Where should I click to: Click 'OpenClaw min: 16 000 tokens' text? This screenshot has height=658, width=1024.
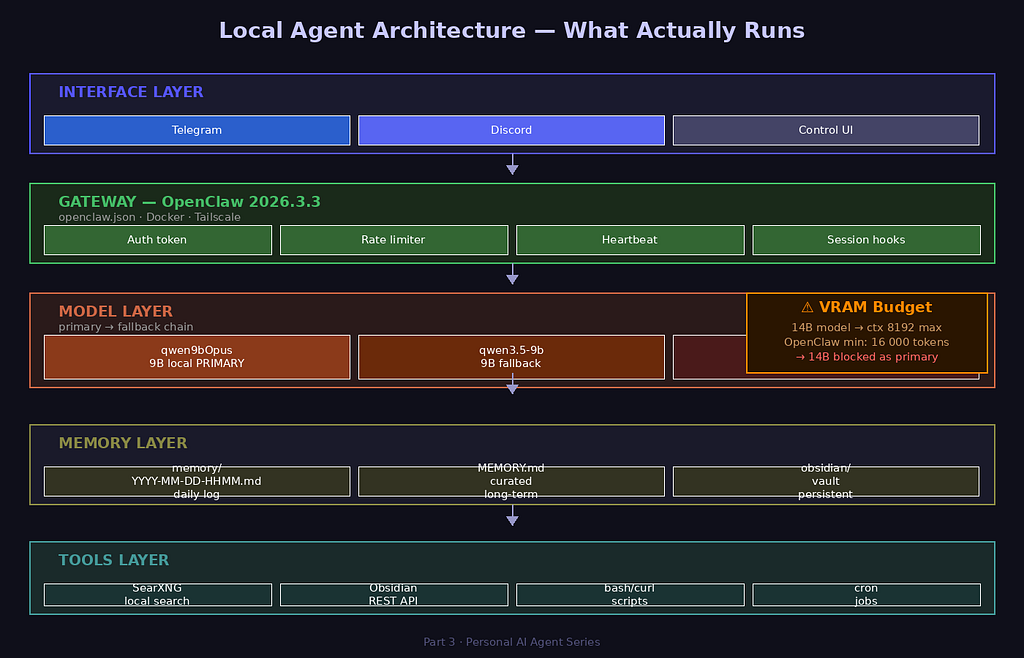click(867, 342)
